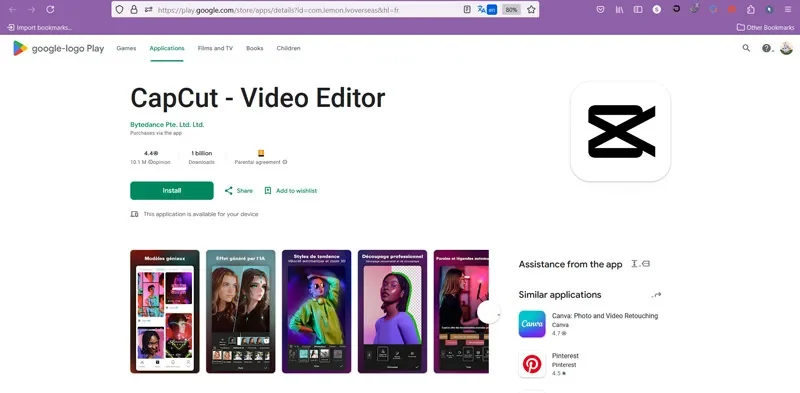Click the CapCut app logo

pos(620,131)
